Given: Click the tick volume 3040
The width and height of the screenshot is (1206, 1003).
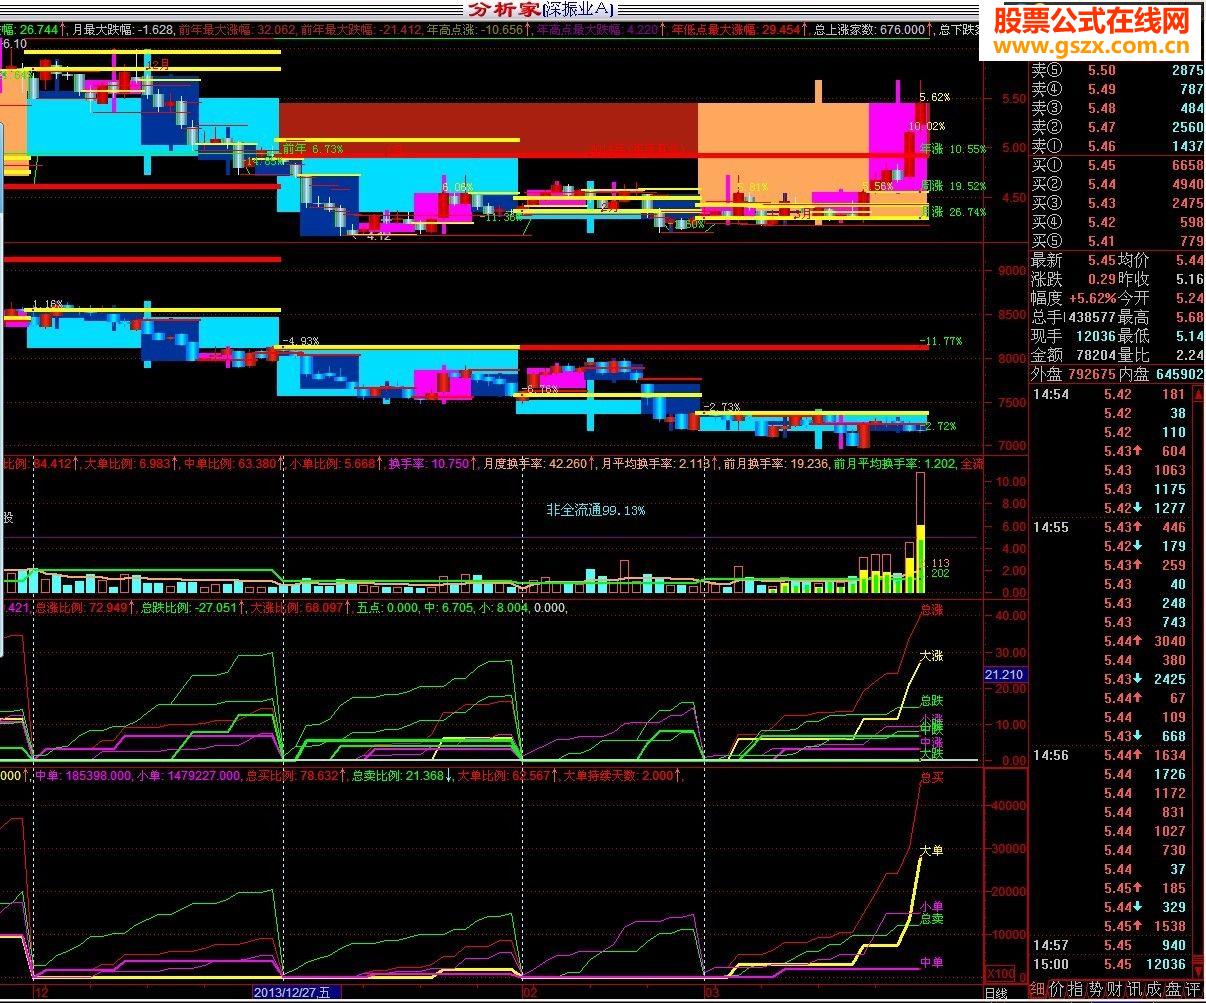Looking at the screenshot, I should 1169,641.
